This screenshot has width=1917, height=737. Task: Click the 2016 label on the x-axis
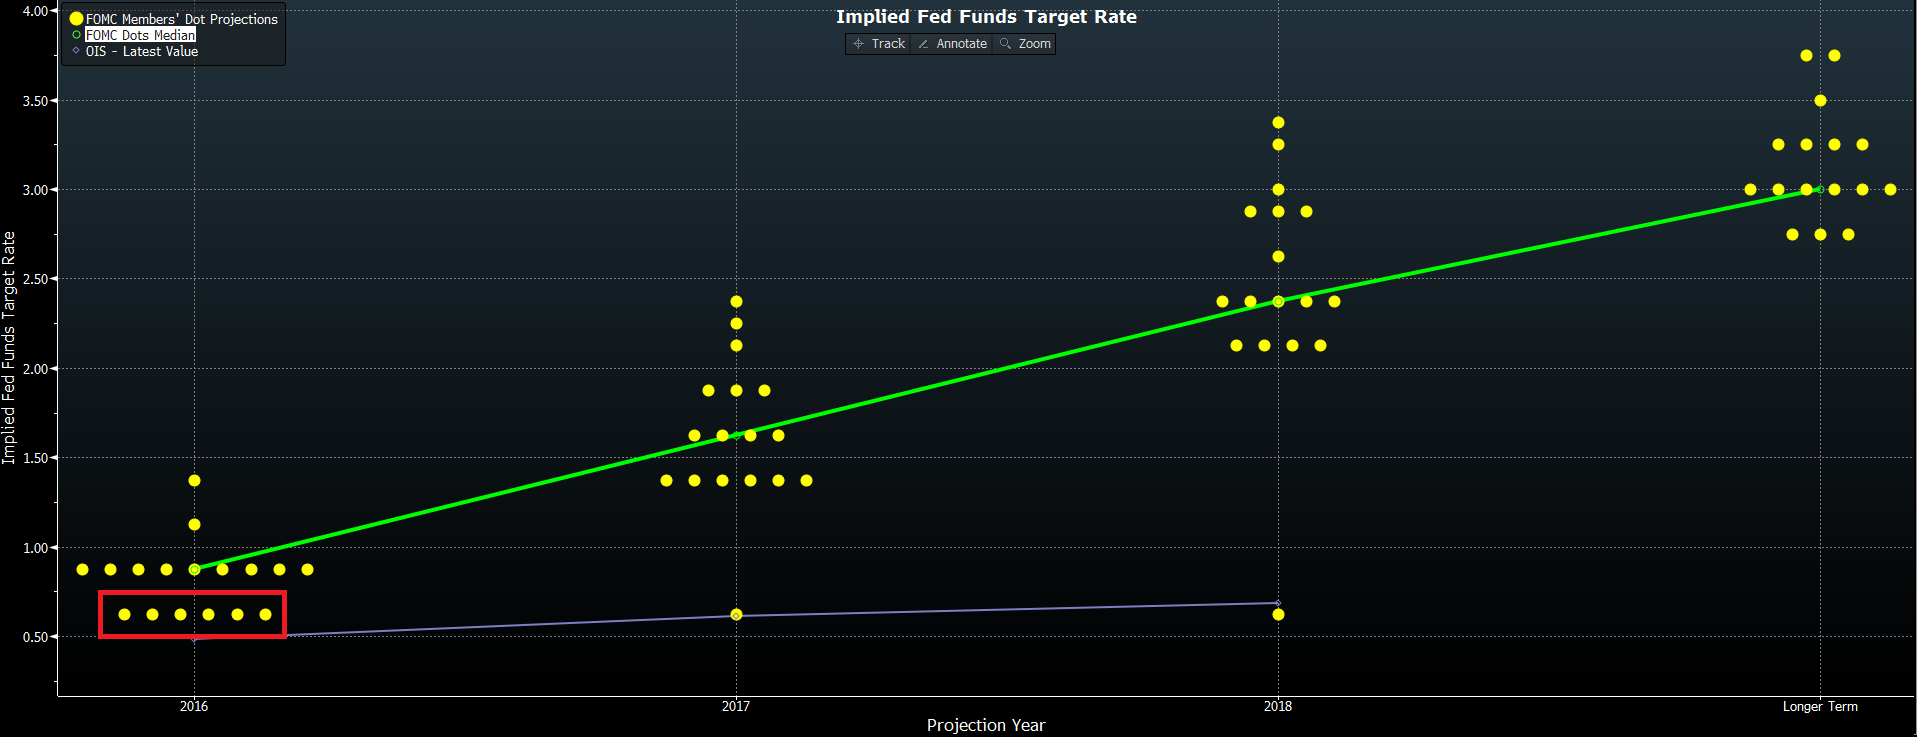194,706
